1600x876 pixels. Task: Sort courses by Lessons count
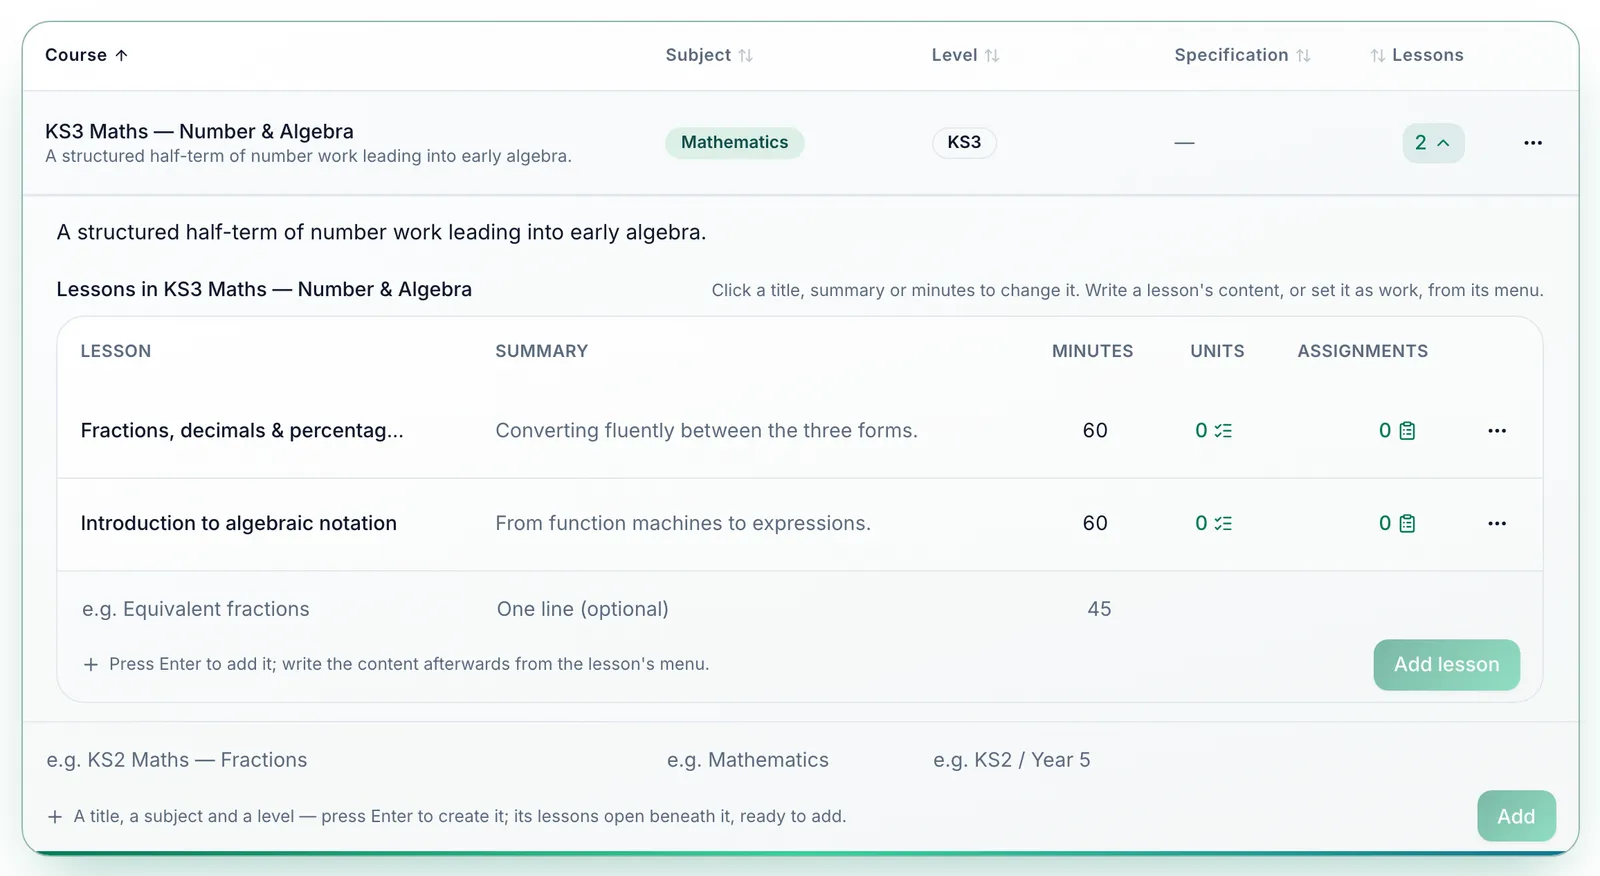[x=1417, y=55]
